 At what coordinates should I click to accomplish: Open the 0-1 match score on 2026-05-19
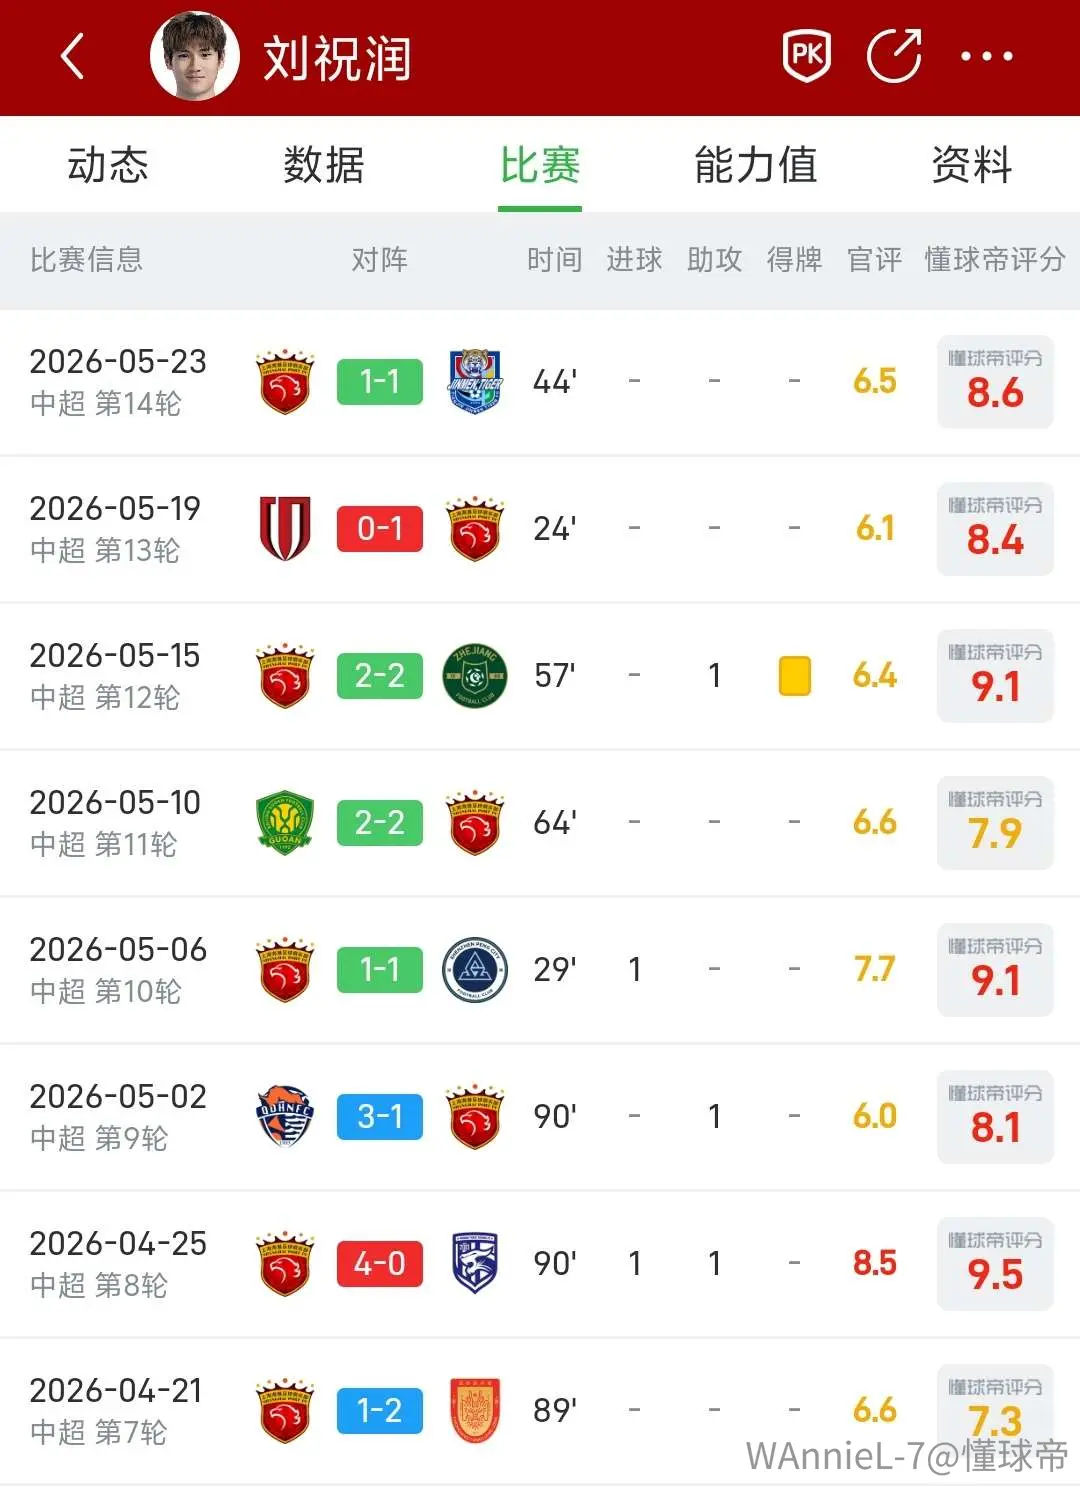pos(380,529)
